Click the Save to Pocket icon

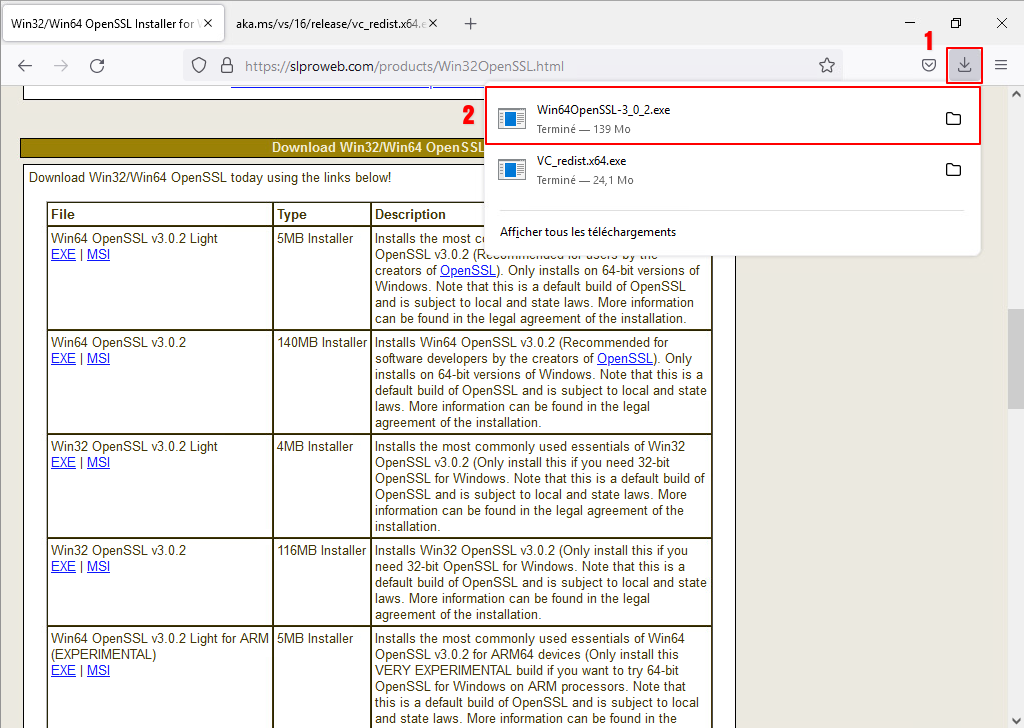click(x=929, y=65)
